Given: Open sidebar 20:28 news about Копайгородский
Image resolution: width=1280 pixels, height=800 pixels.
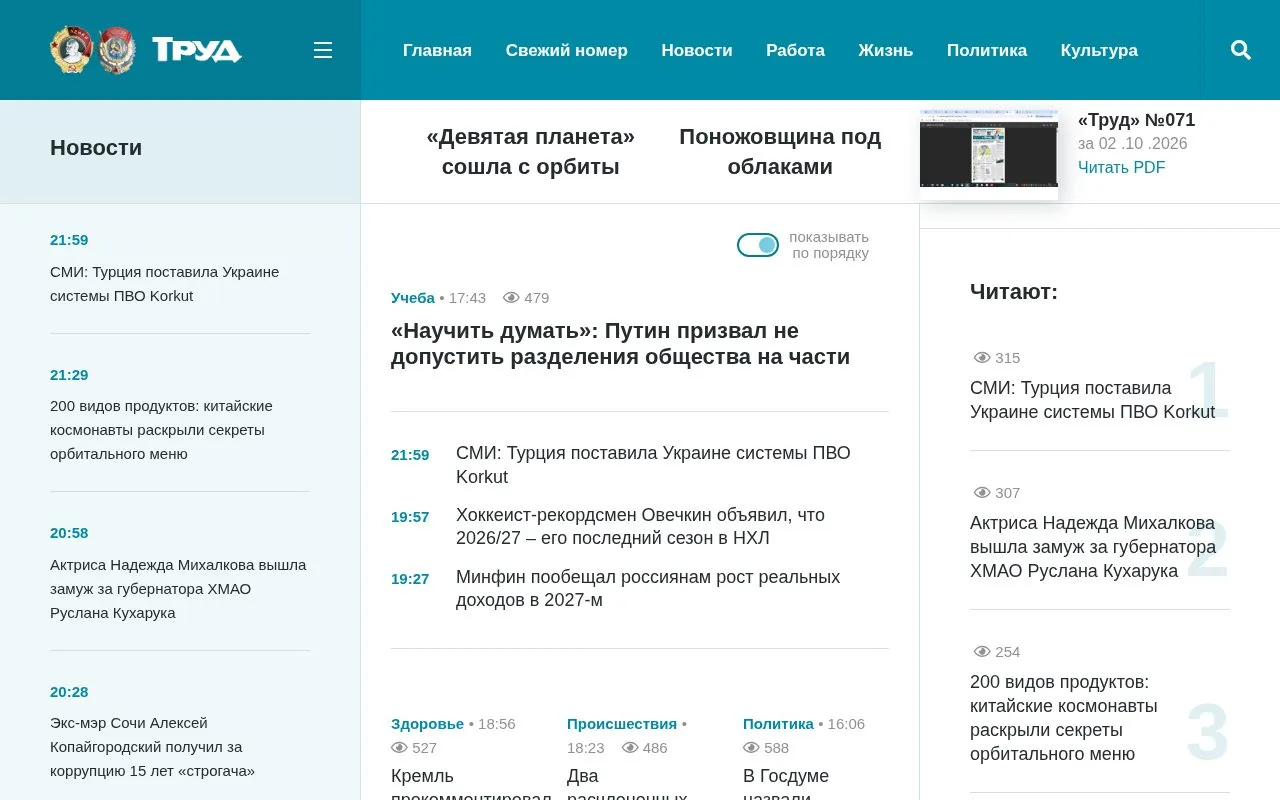Looking at the screenshot, I should click(152, 747).
